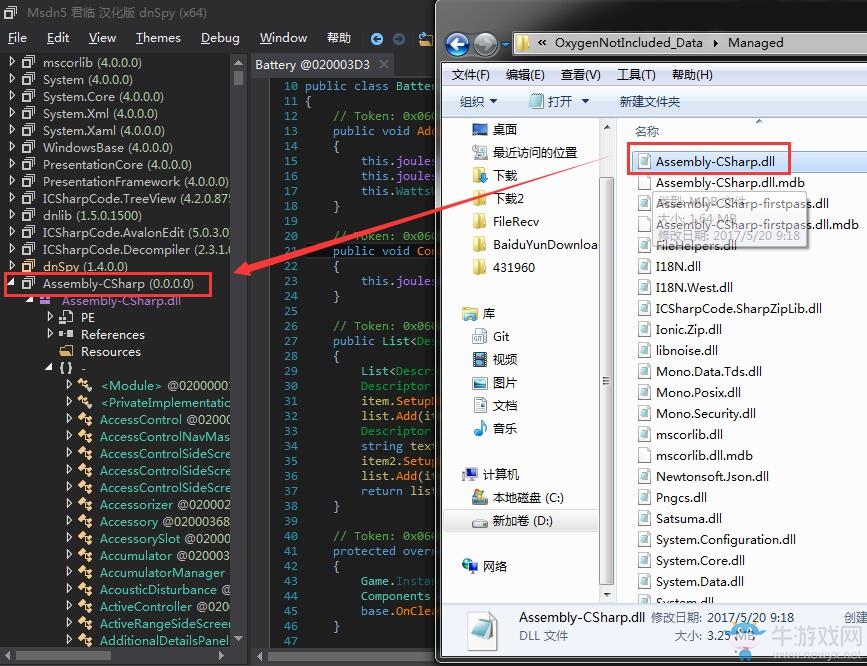Select the AcousticDisturbance class

(158, 589)
